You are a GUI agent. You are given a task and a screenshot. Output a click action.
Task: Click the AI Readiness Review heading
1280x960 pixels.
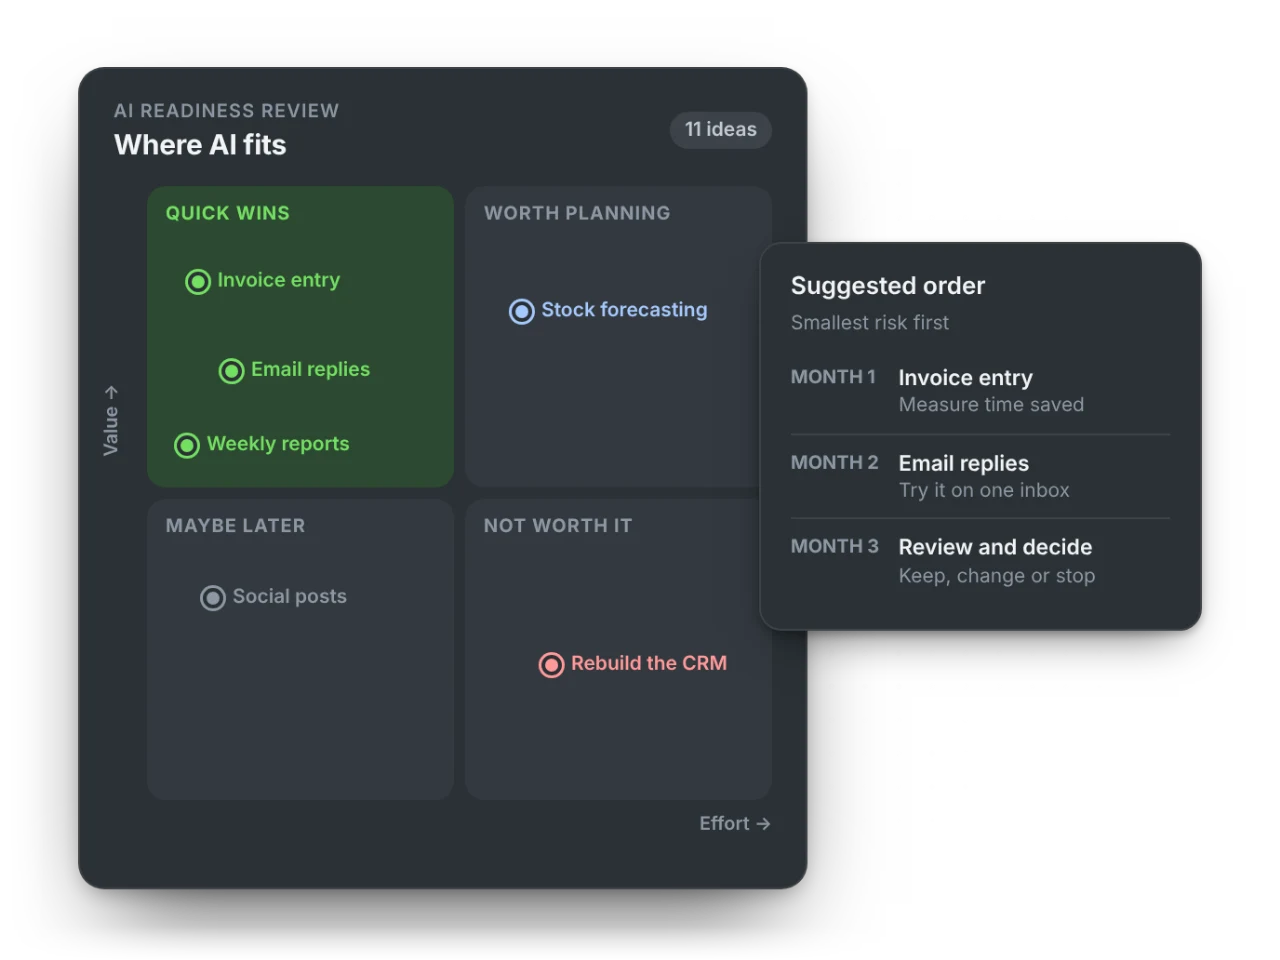(x=227, y=111)
